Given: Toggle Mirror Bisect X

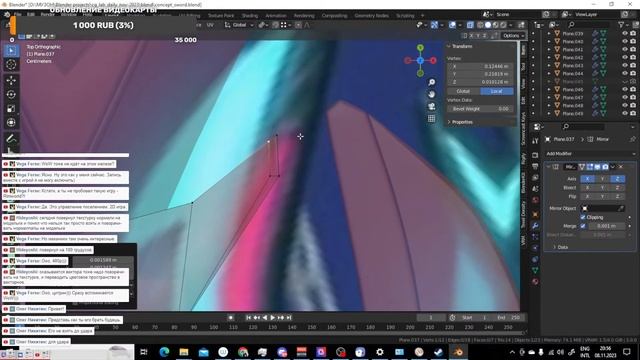Looking at the screenshot, I should [587, 188].
